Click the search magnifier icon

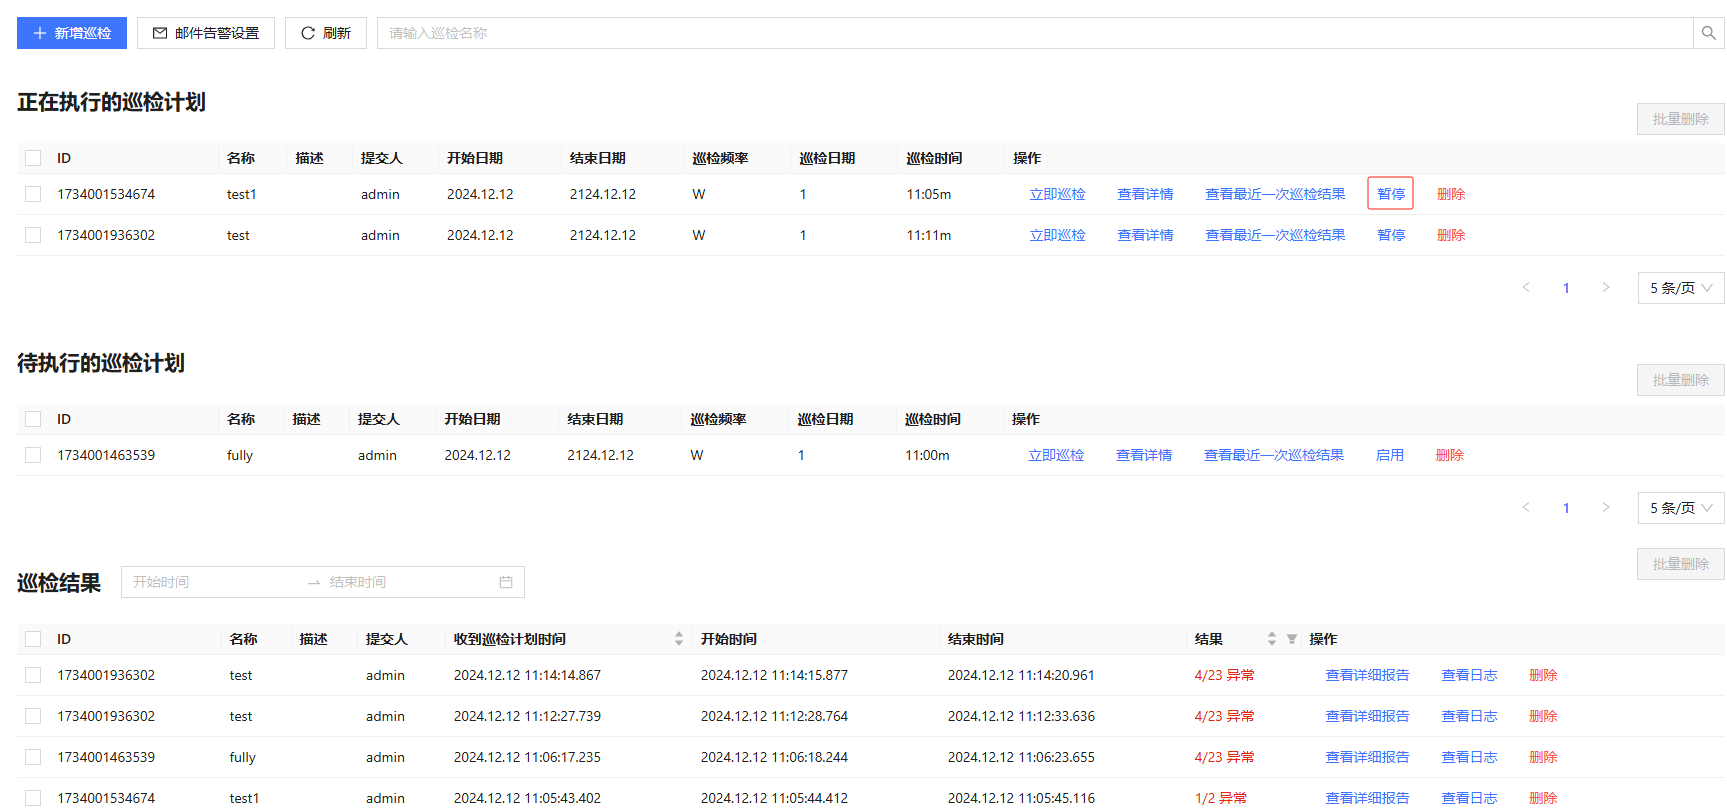point(1708,33)
